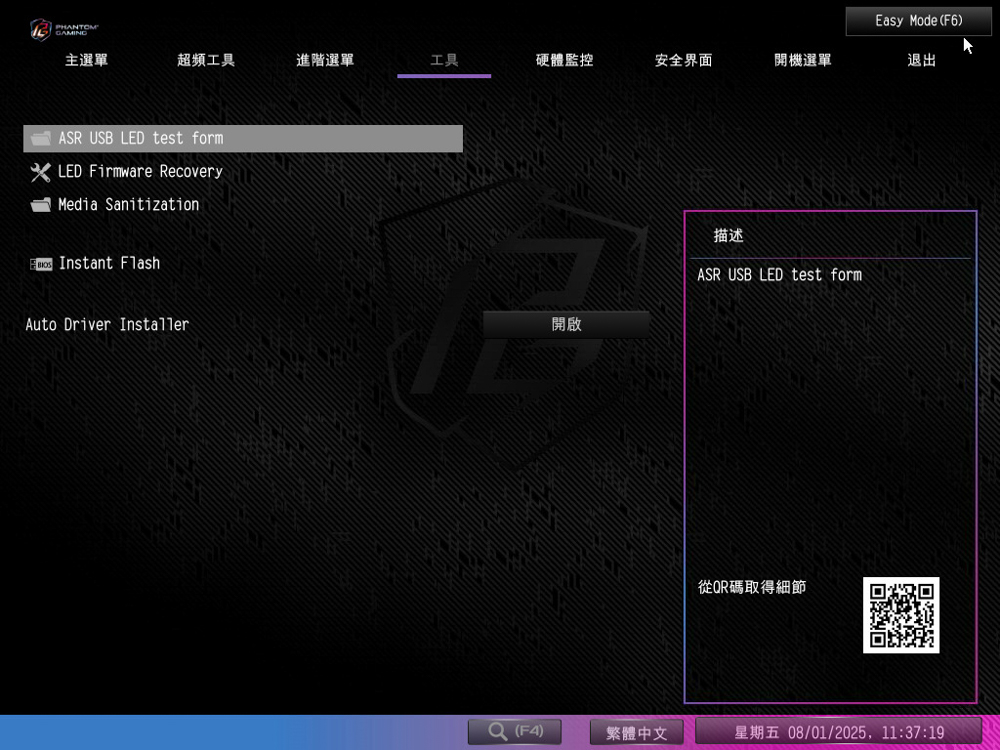The image size is (1000, 750).
Task: Select the 工具 tools tab
Action: [444, 60]
